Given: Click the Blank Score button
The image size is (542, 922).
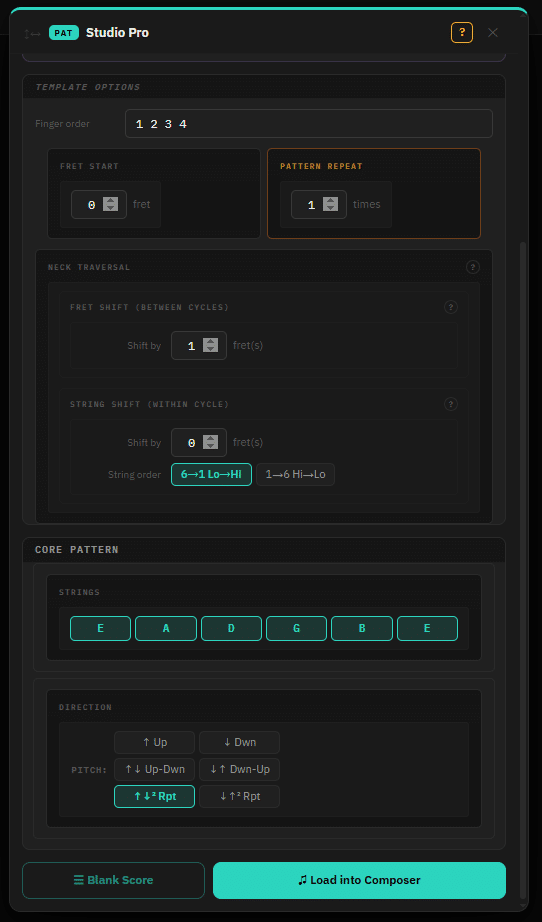Looking at the screenshot, I should pyautogui.click(x=113, y=880).
